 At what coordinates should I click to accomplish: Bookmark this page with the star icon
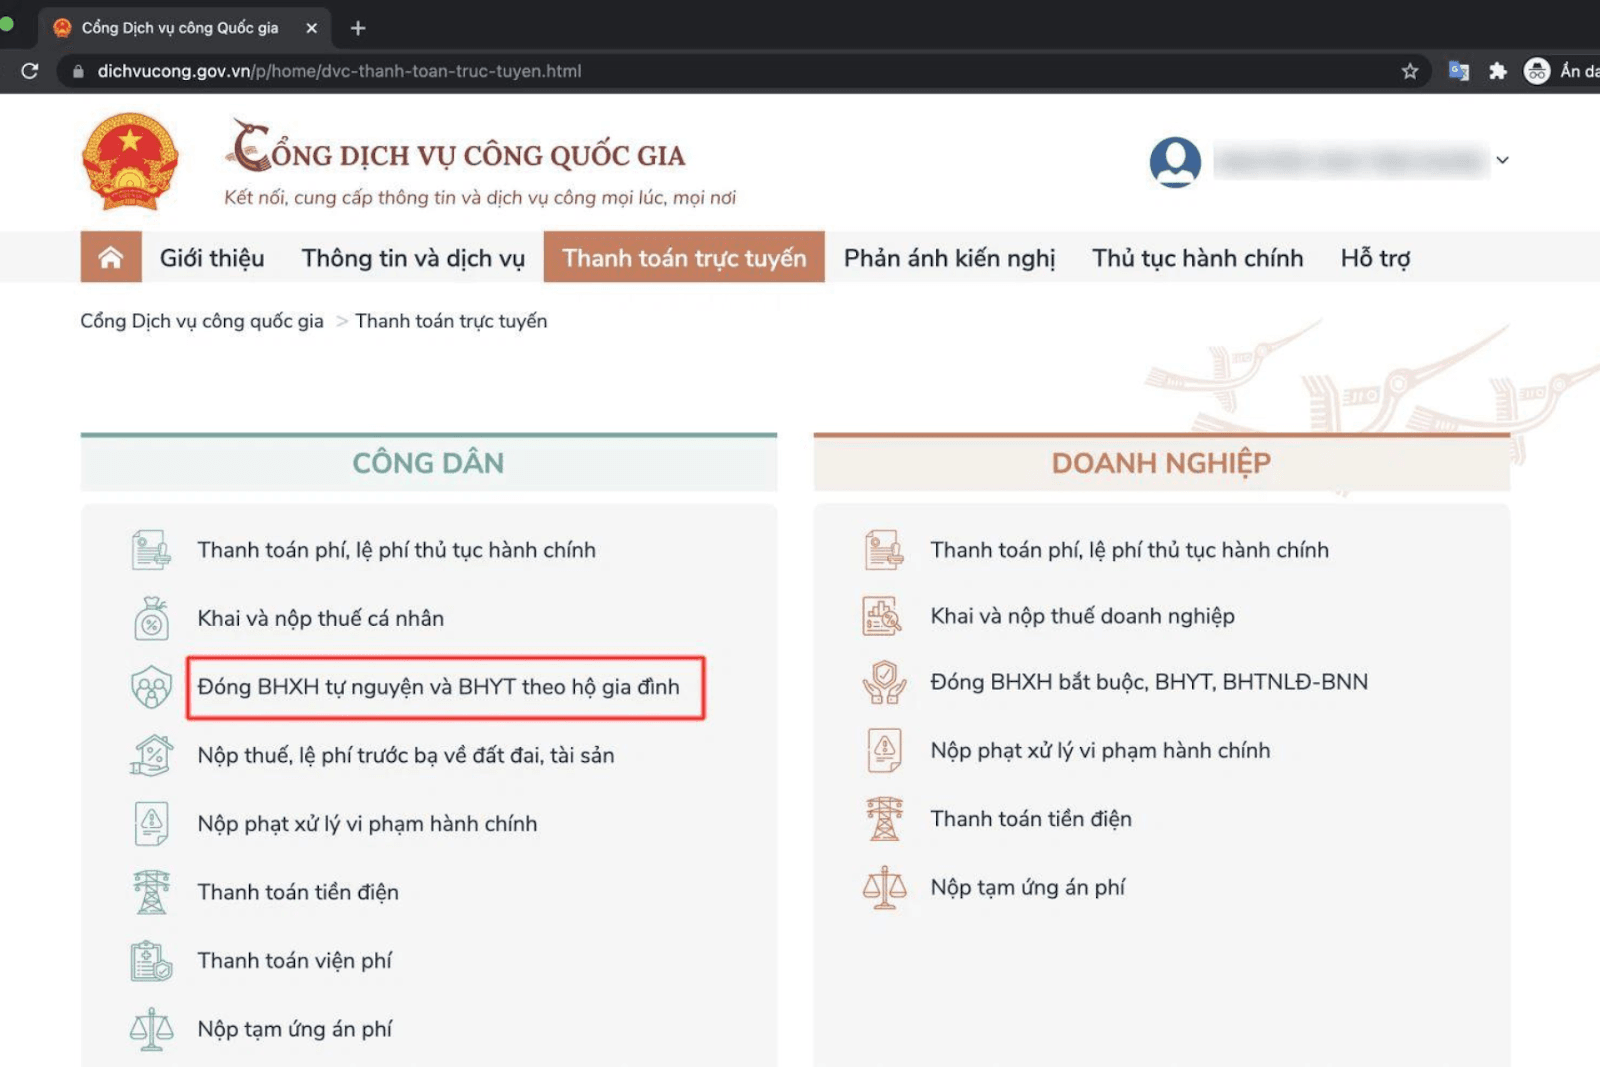tap(1410, 71)
